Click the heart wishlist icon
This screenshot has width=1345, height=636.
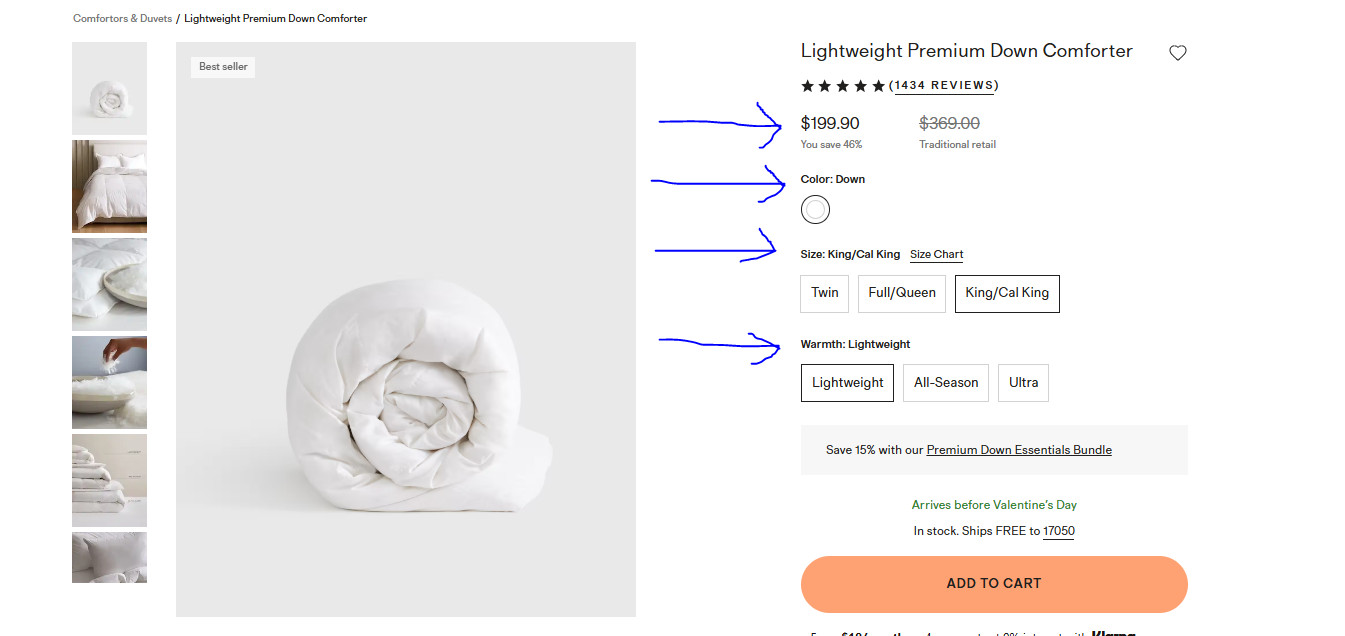pyautogui.click(x=1177, y=52)
